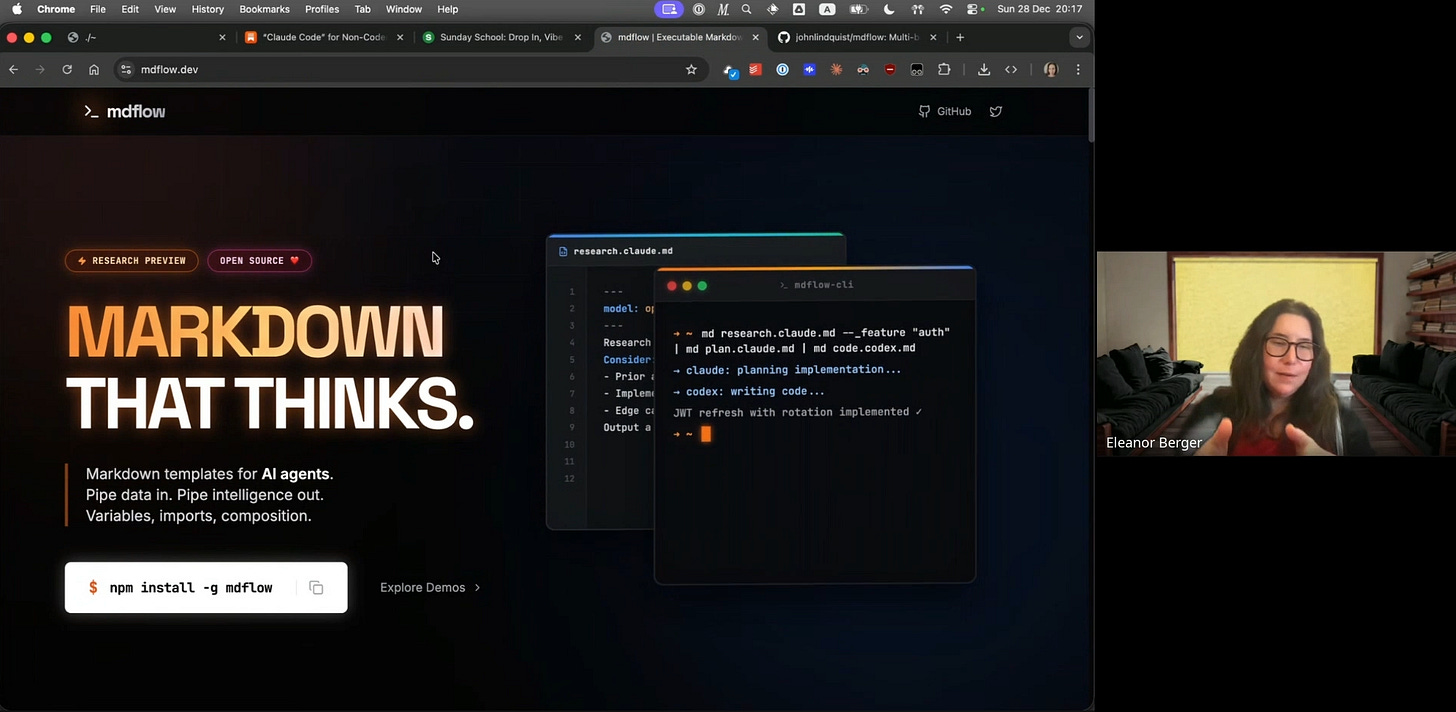Go back to the previous page

(x=13, y=70)
